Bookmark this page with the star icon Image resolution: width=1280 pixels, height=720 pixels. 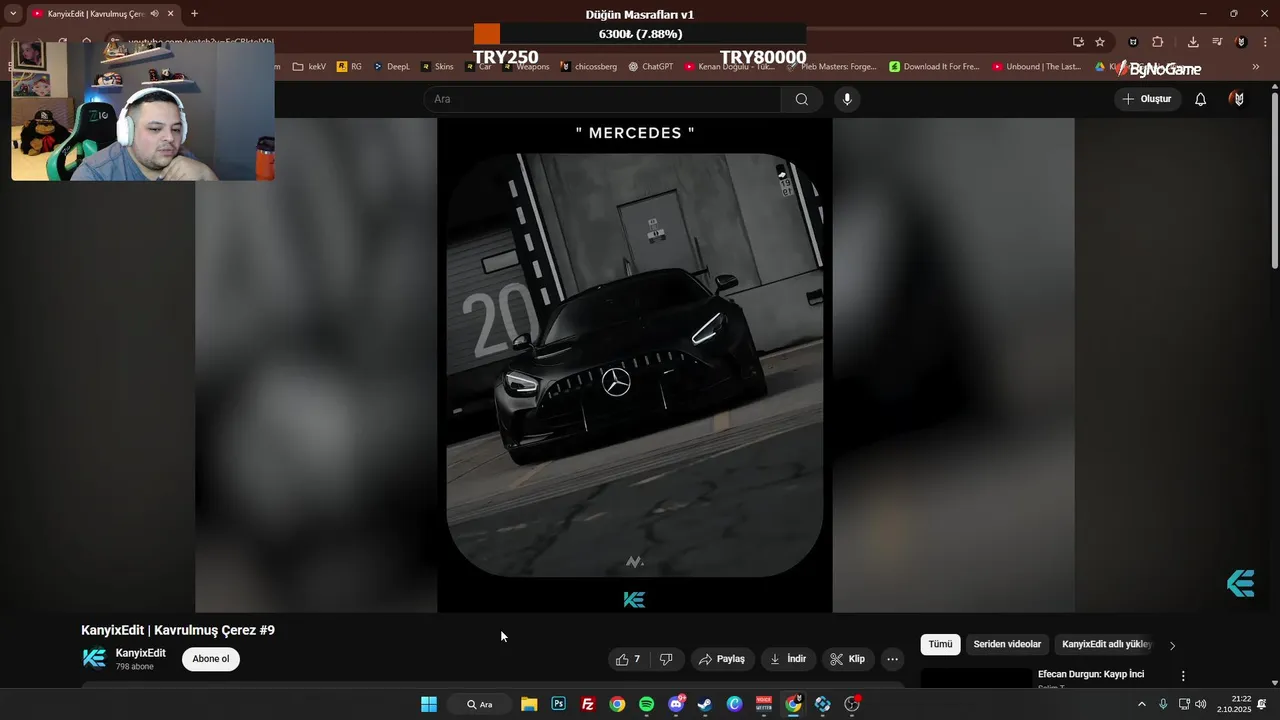[x=1100, y=42]
